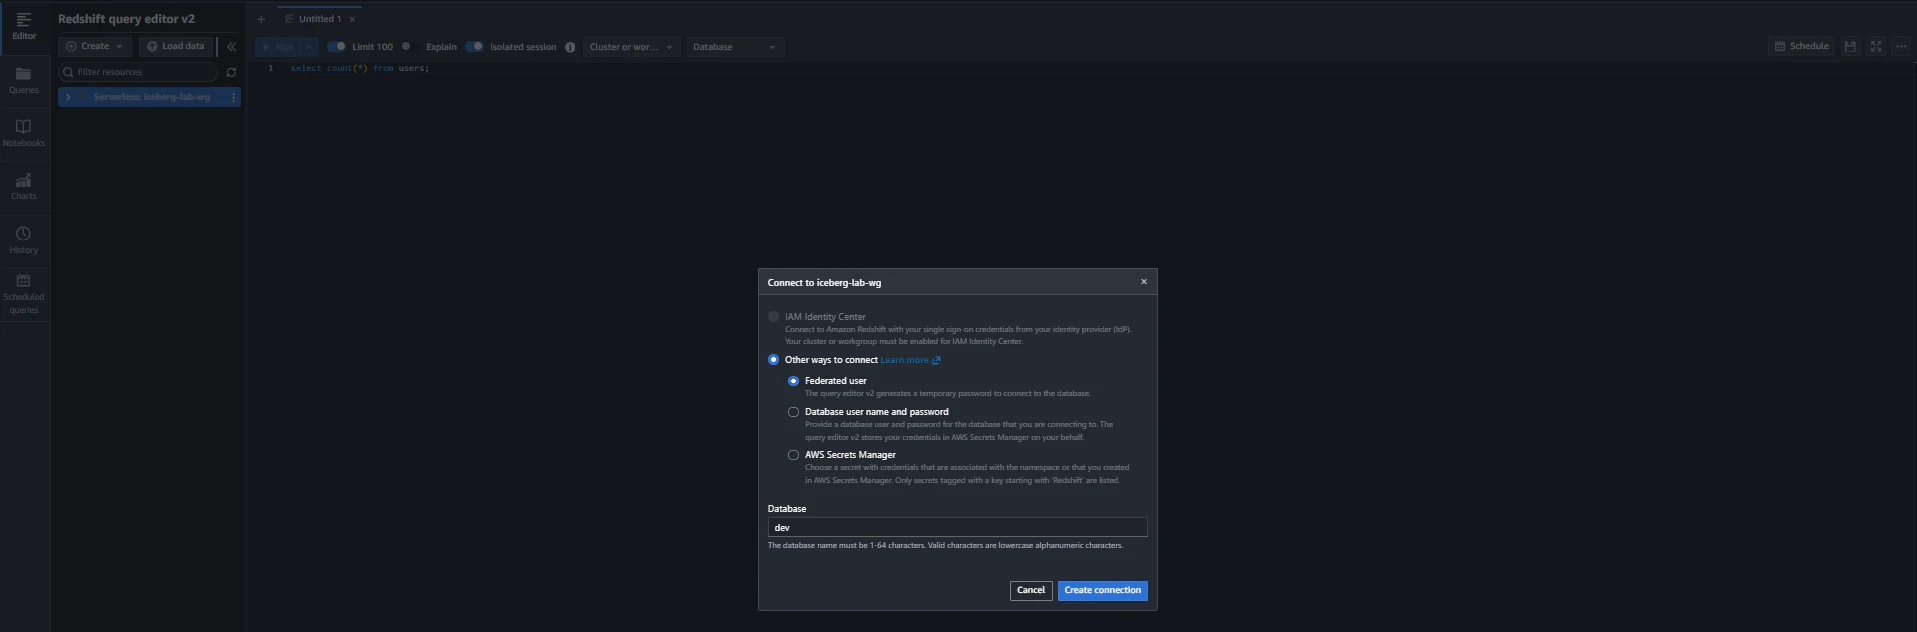This screenshot has width=1917, height=632.
Task: Choose the Federated user radio option
Action: click(x=793, y=381)
